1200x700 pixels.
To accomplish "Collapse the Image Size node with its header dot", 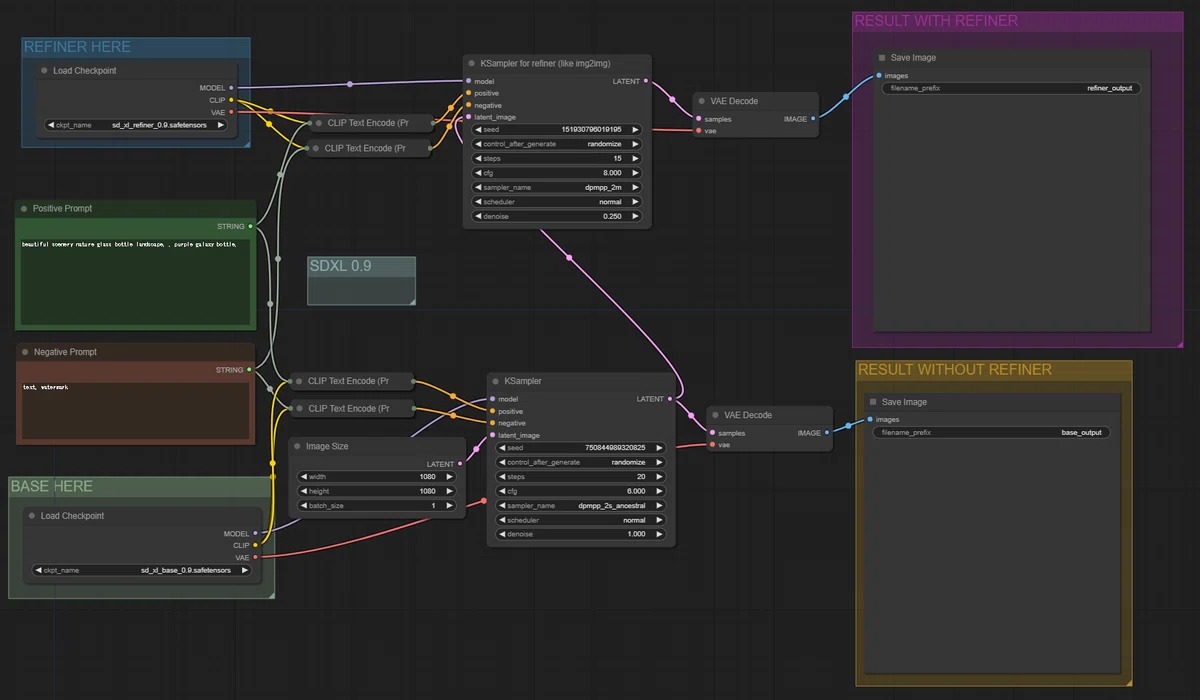I will (x=297, y=446).
